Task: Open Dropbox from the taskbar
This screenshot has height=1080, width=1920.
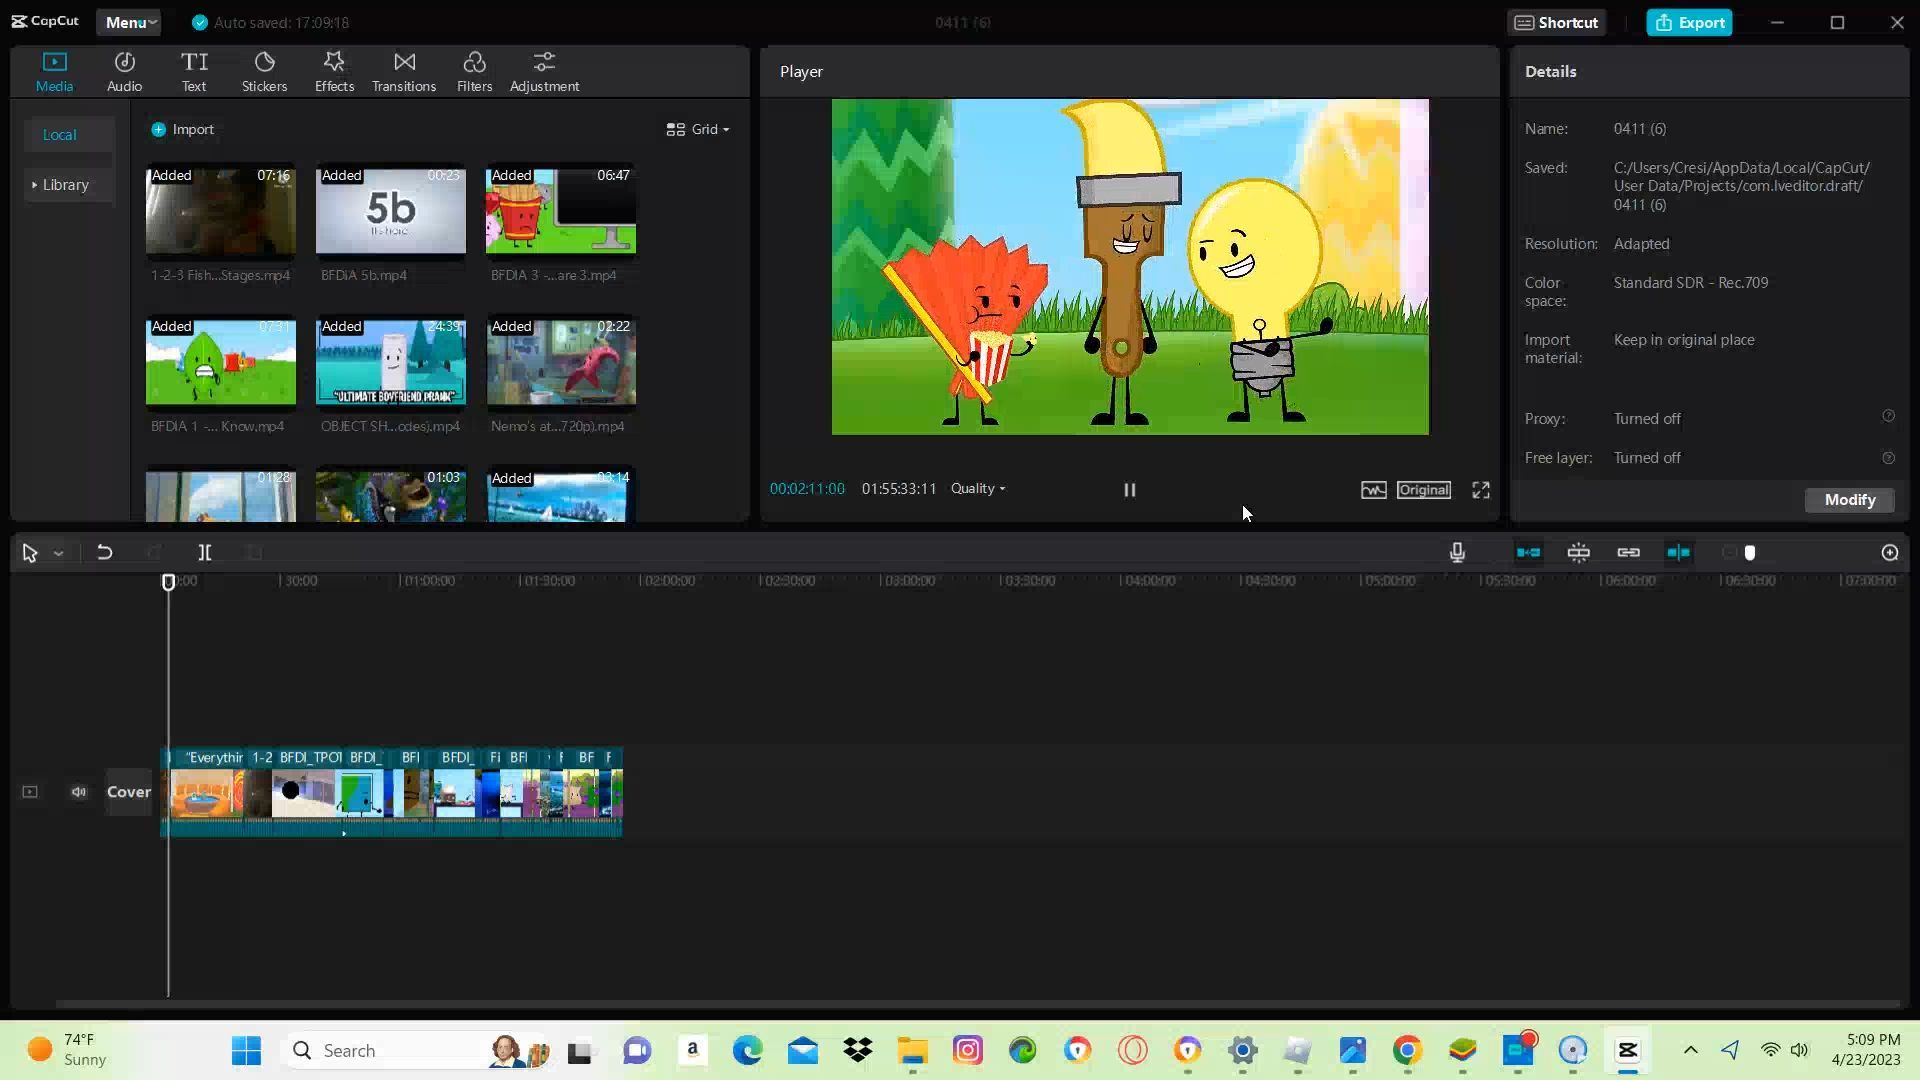Action: coord(857,1051)
